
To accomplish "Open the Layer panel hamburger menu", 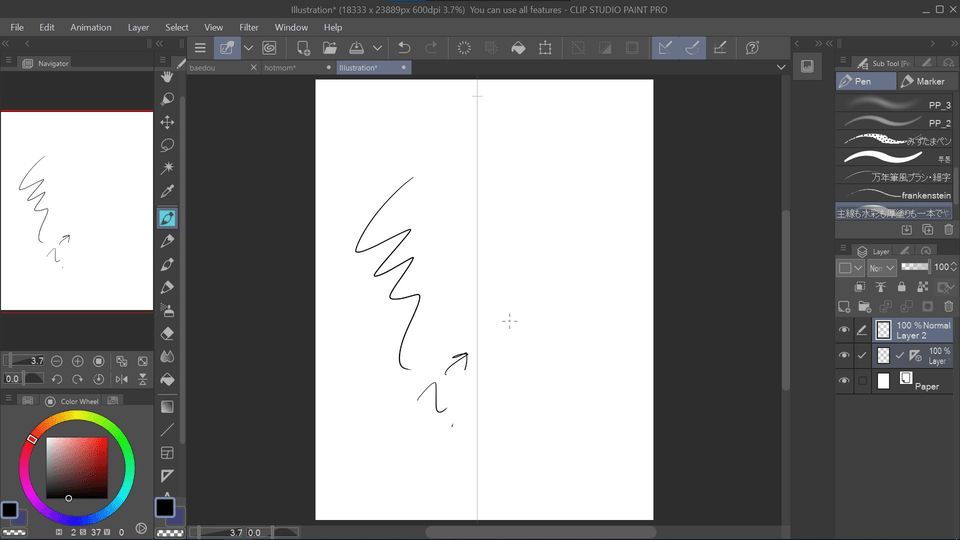I will tap(843, 249).
